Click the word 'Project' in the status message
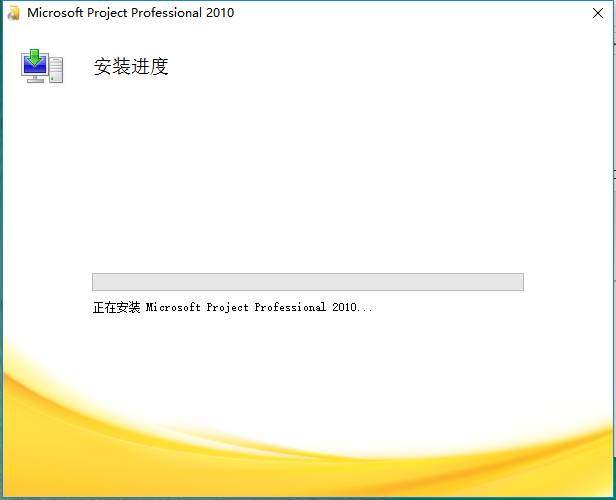 (227, 308)
